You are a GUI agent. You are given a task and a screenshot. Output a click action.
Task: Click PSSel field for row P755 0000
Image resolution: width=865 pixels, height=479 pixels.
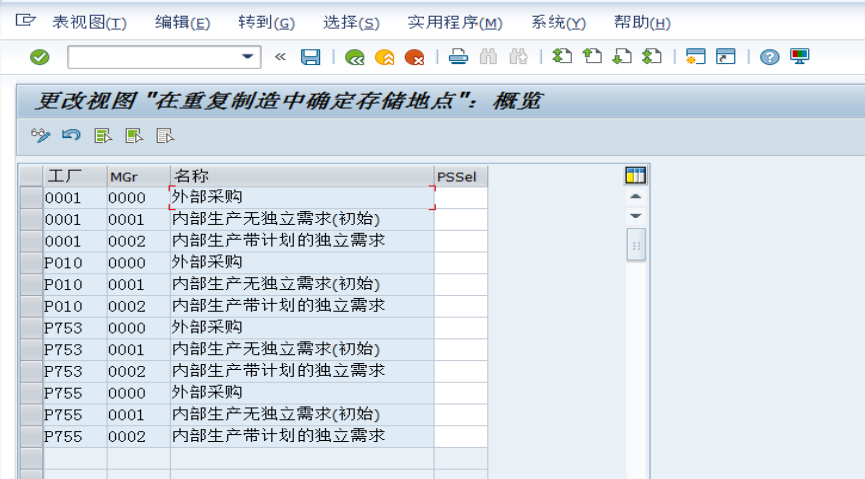click(461, 393)
